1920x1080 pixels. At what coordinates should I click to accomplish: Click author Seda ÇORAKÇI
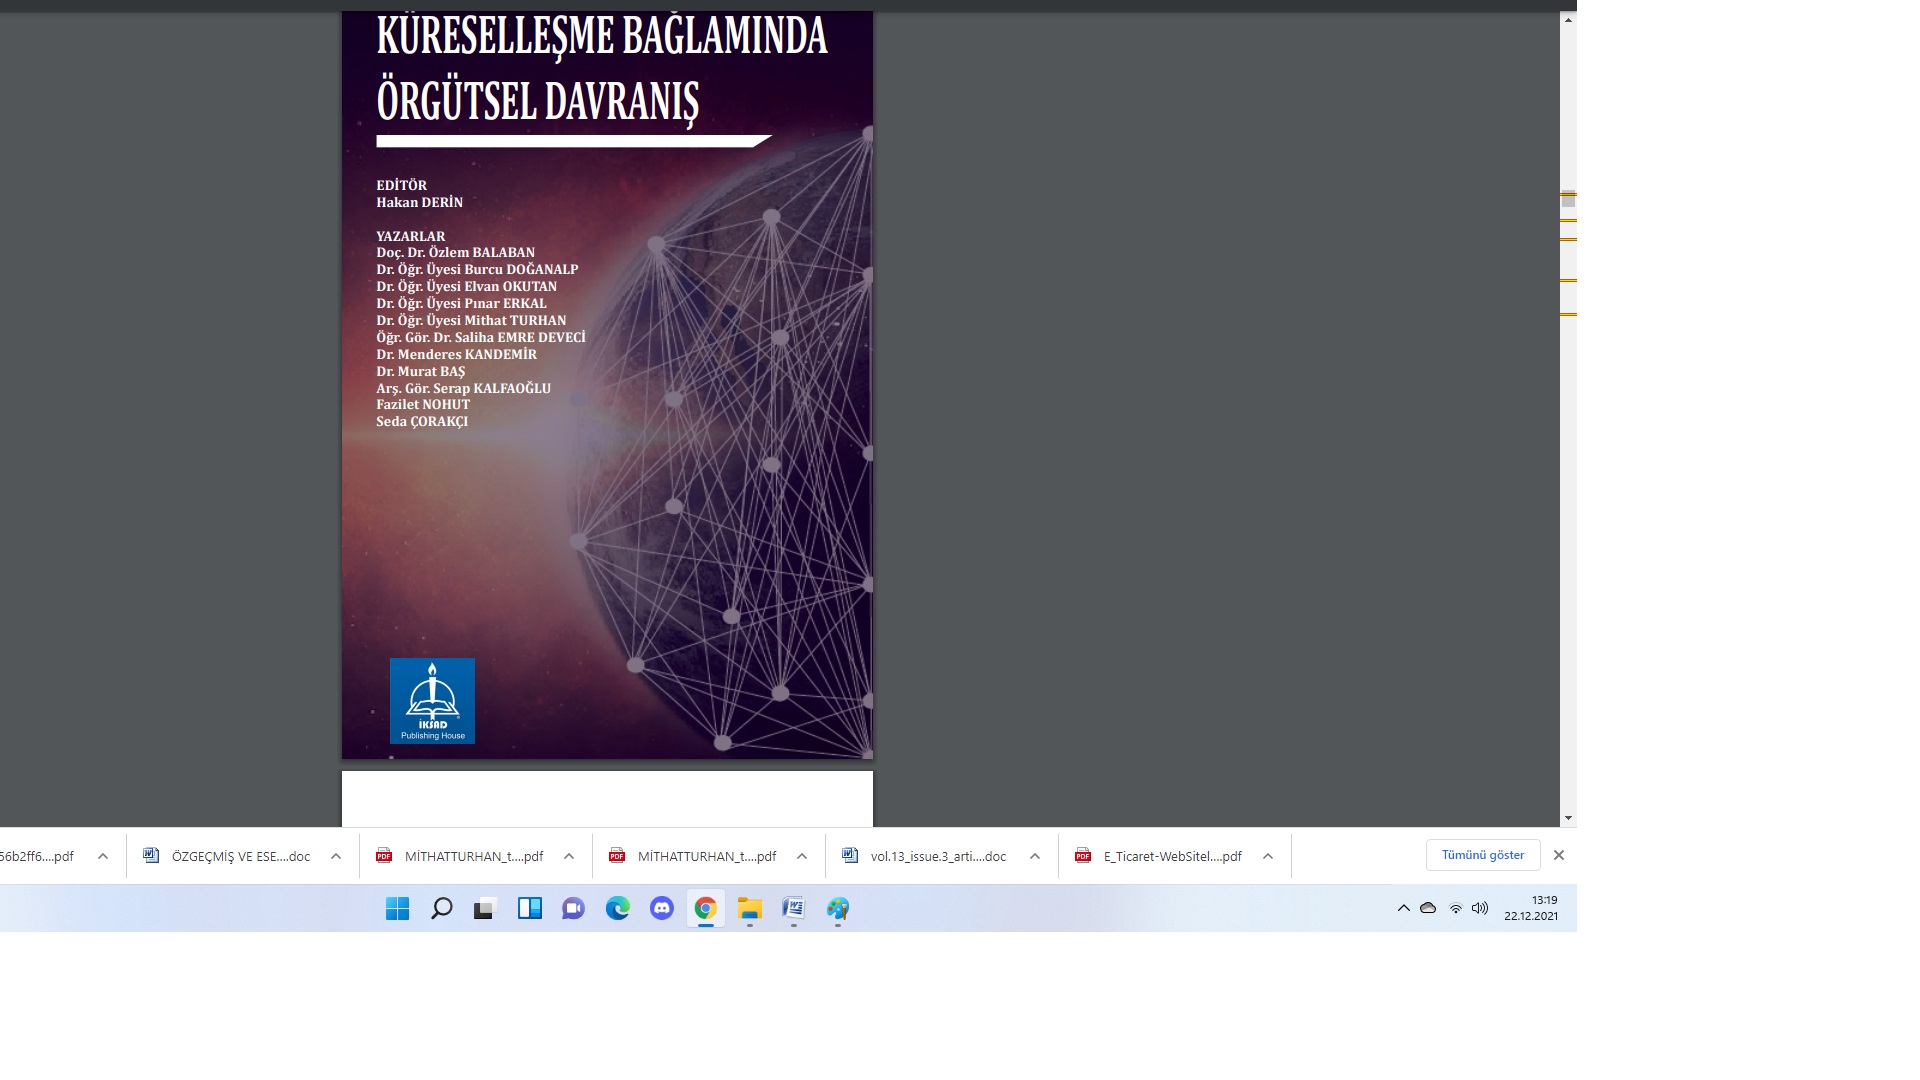coord(422,422)
